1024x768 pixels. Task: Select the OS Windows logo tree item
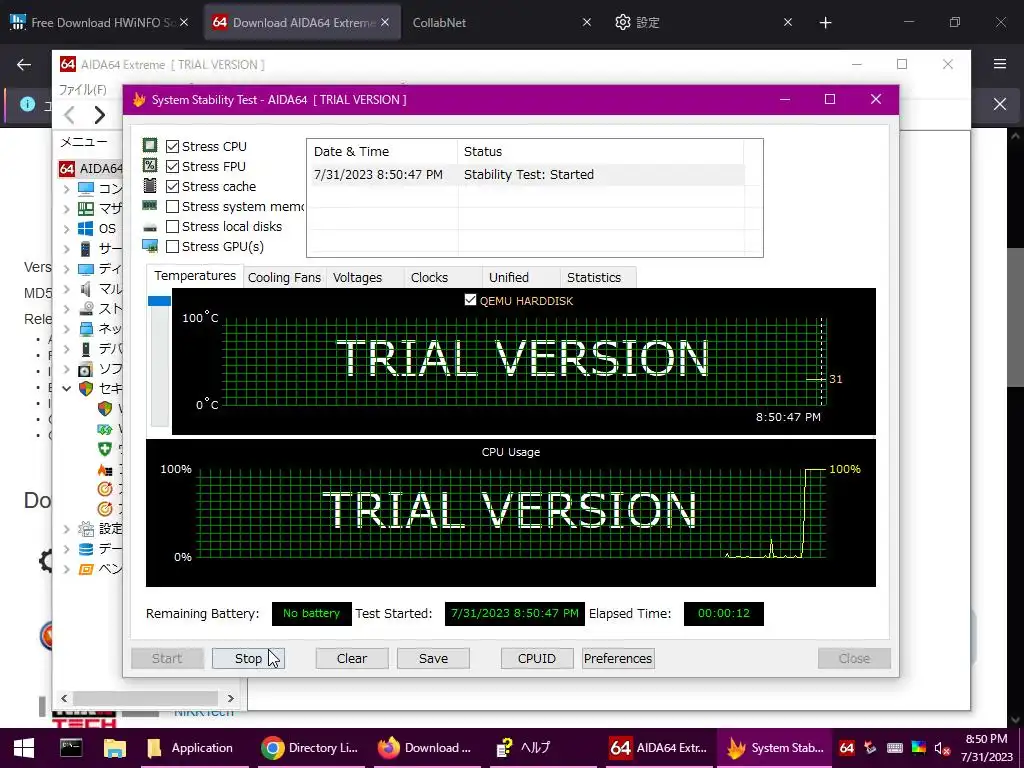click(x=86, y=229)
